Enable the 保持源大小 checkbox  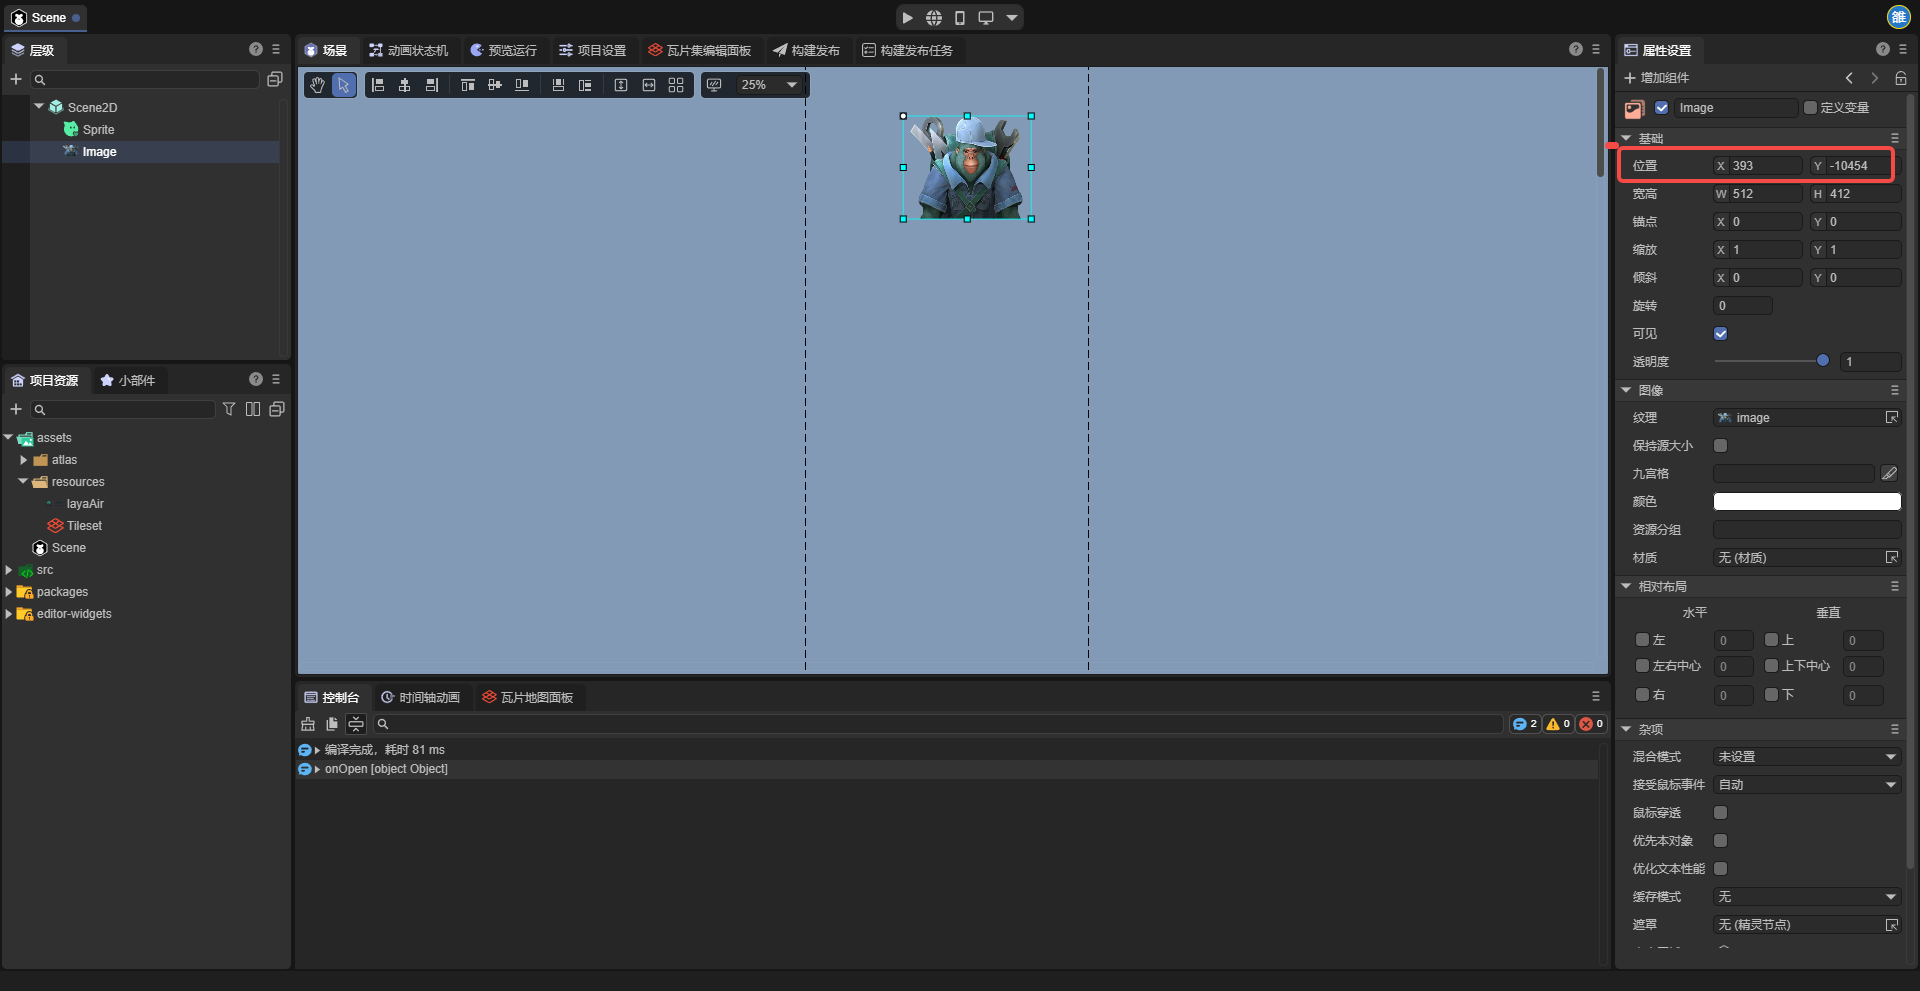(1720, 446)
